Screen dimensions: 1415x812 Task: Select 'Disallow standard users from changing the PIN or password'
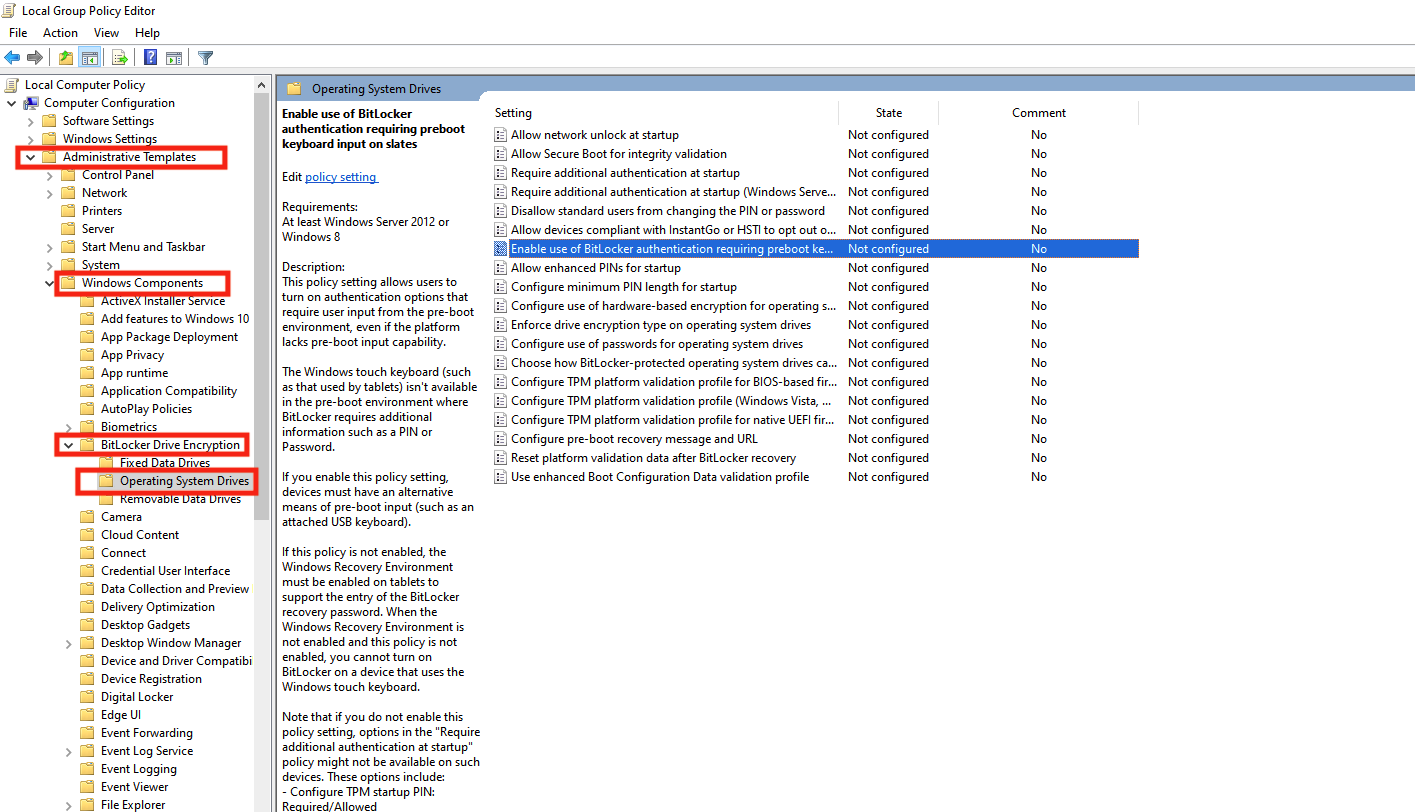pyautogui.click(x=668, y=211)
